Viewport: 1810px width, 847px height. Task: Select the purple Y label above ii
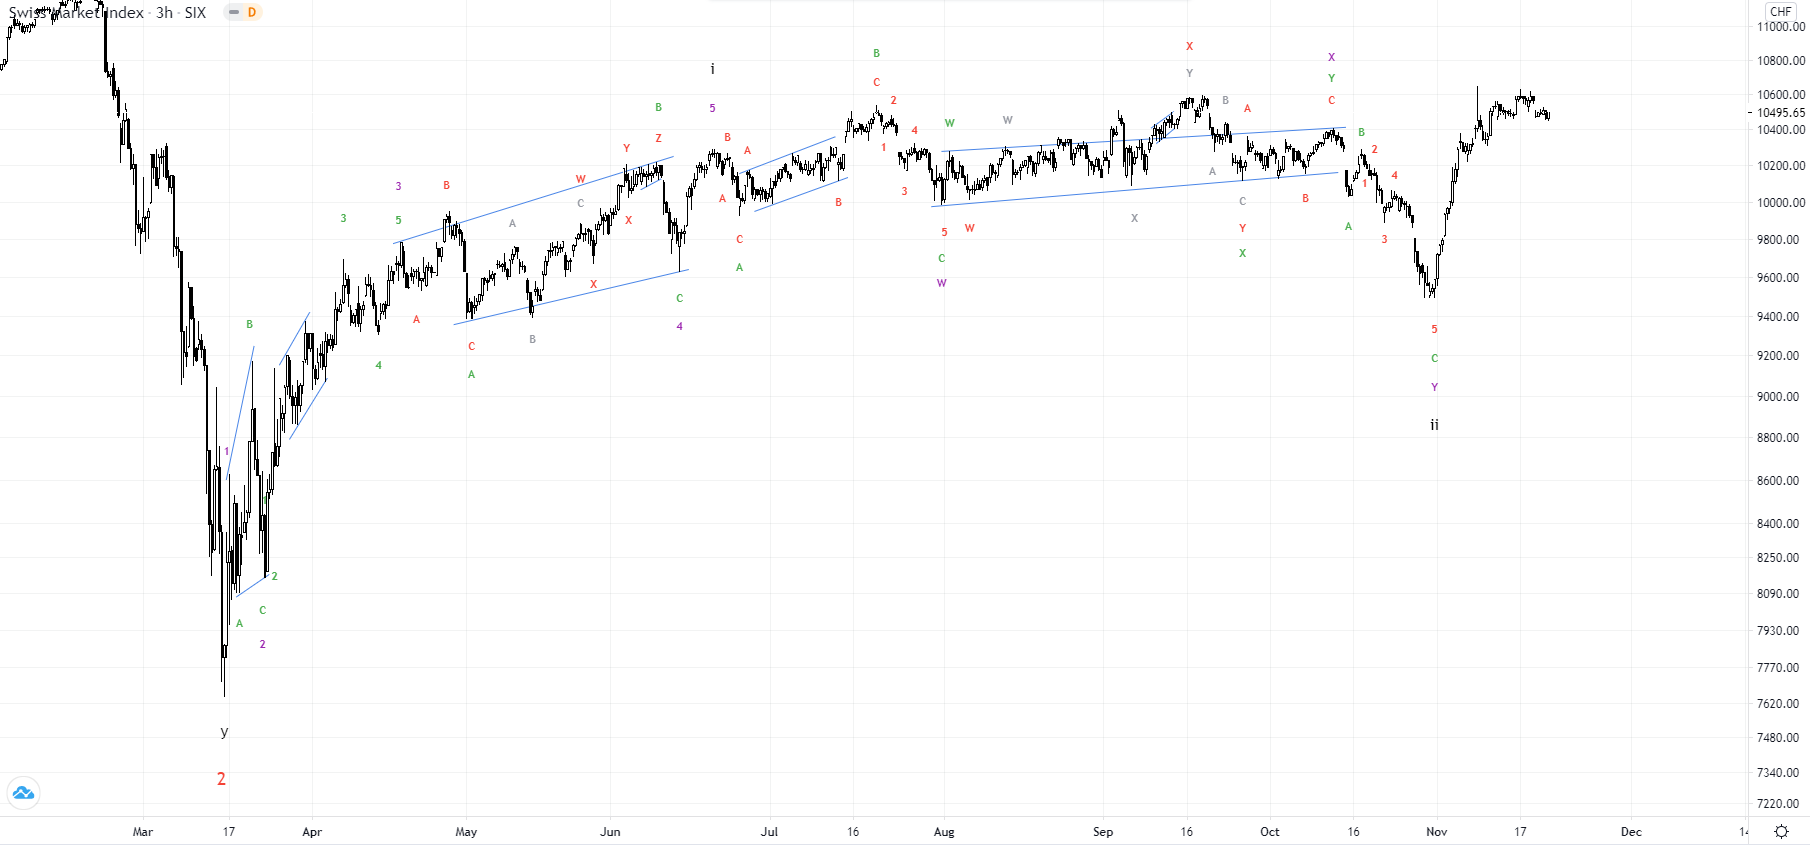(x=1434, y=387)
